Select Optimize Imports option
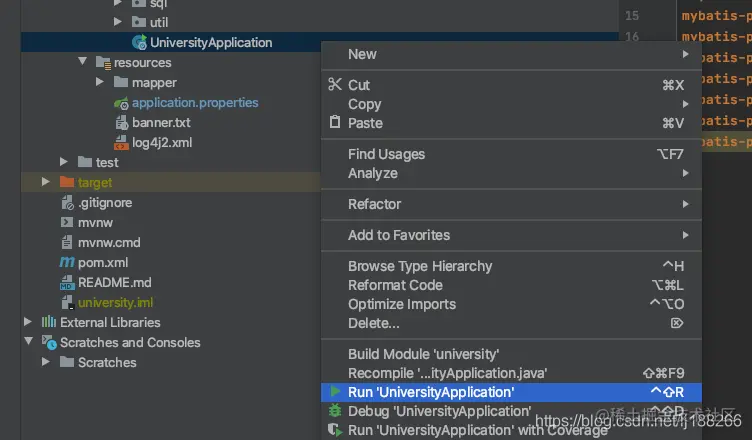The image size is (752, 440). point(401,304)
